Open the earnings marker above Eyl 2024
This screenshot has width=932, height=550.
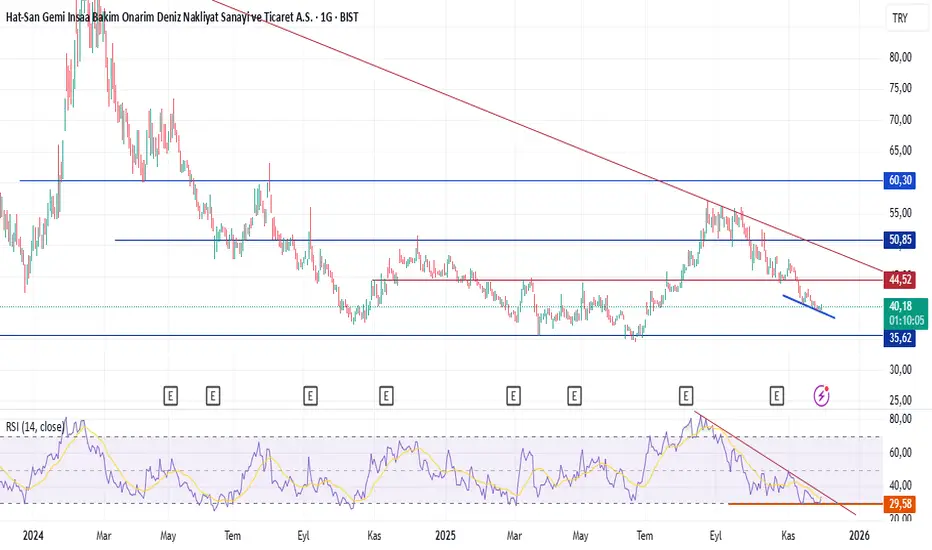pos(310,395)
